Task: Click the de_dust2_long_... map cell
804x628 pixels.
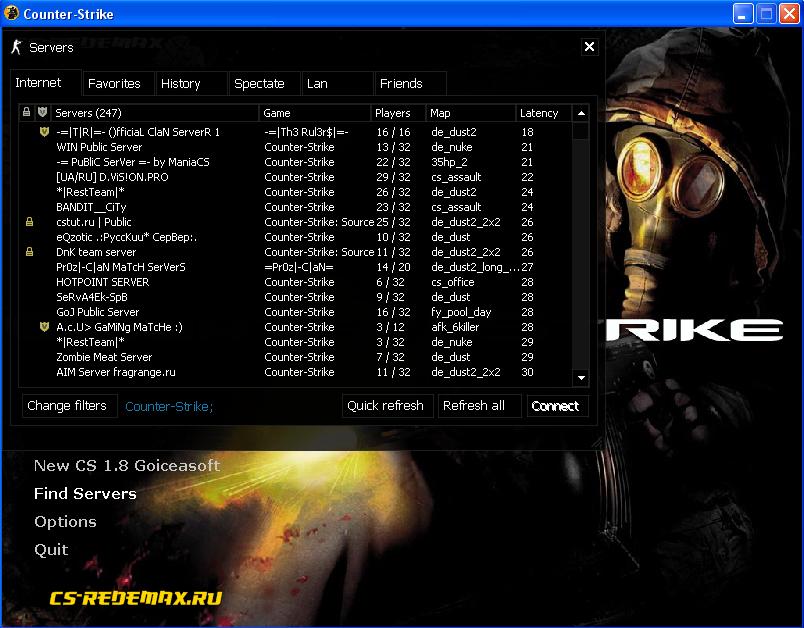Action: [x=475, y=267]
